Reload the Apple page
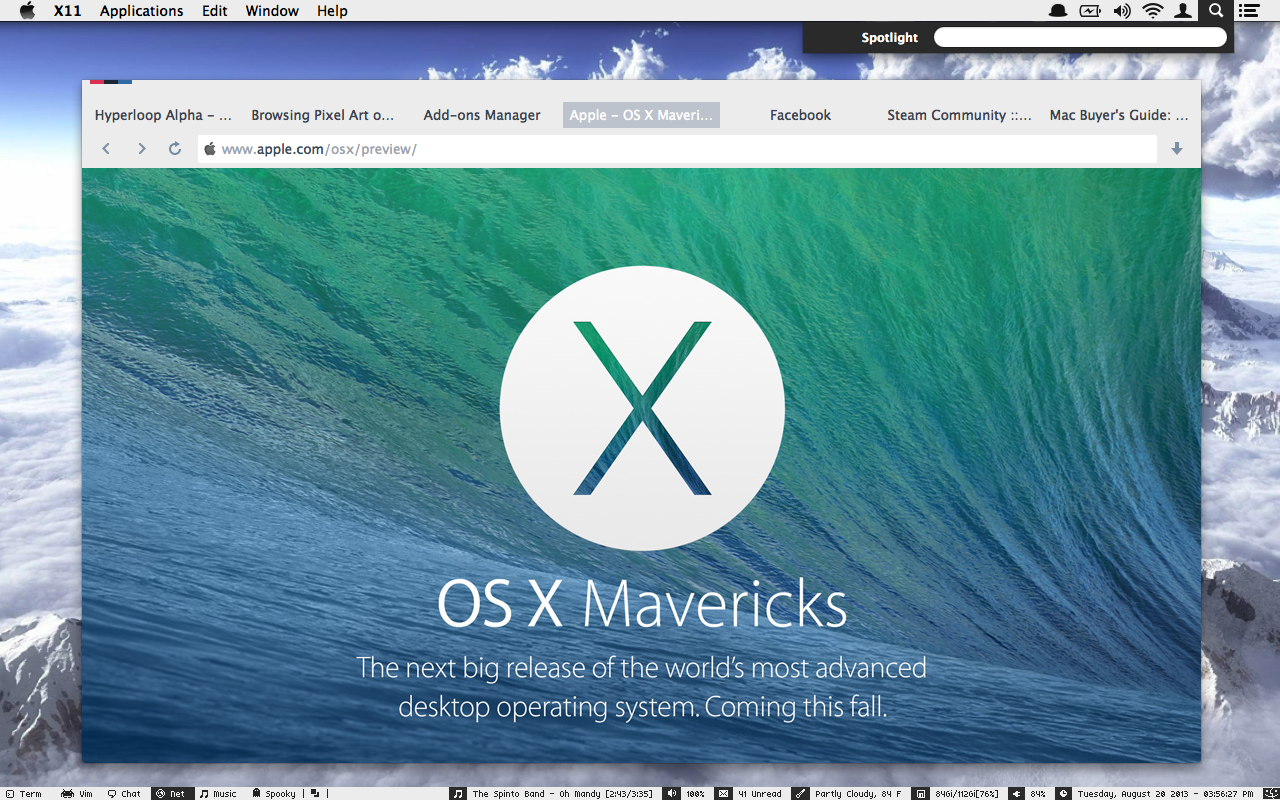The height and width of the screenshot is (800, 1280). 175,149
